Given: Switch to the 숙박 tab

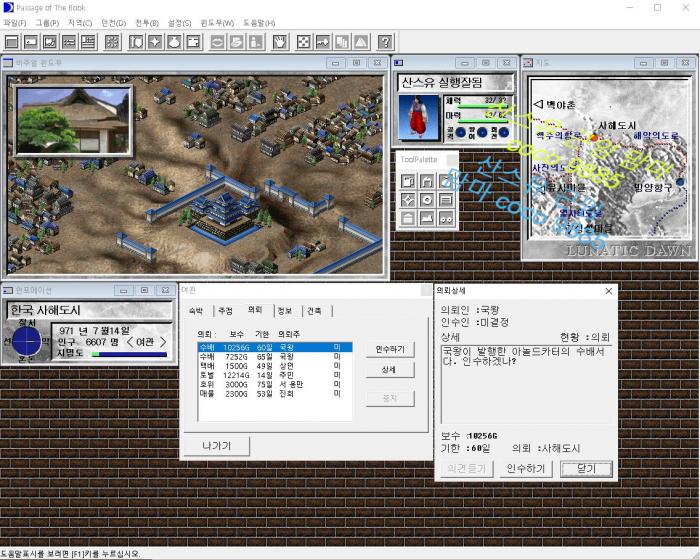Looking at the screenshot, I should pyautogui.click(x=196, y=311).
